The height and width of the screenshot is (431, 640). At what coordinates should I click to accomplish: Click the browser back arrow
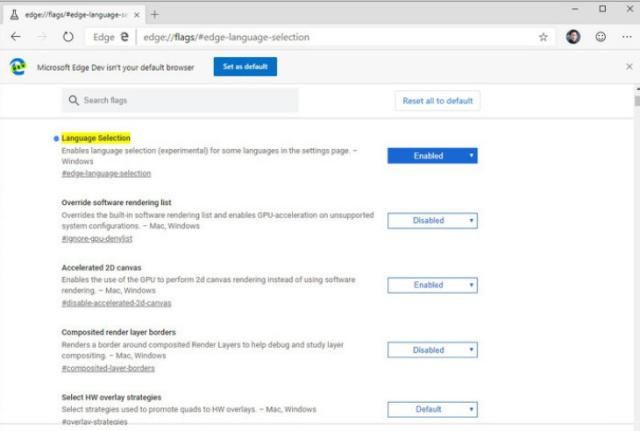[x=16, y=36]
